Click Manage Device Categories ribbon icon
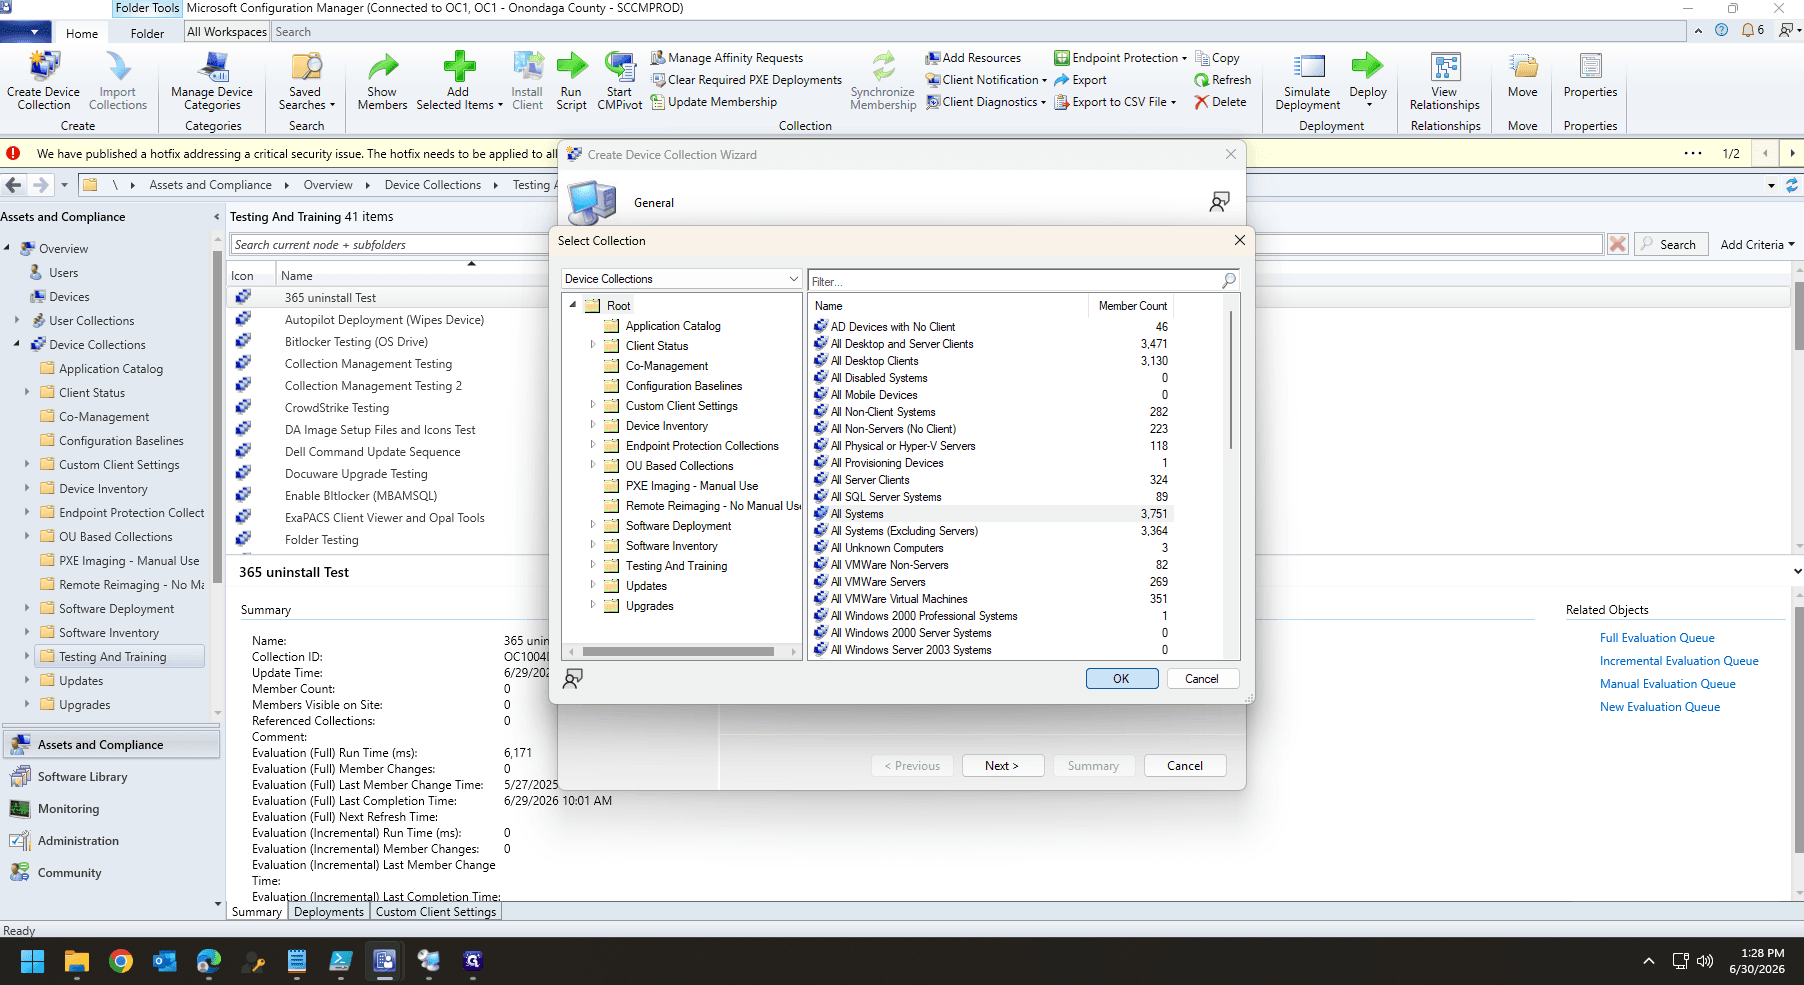The image size is (1804, 985). coord(212,80)
